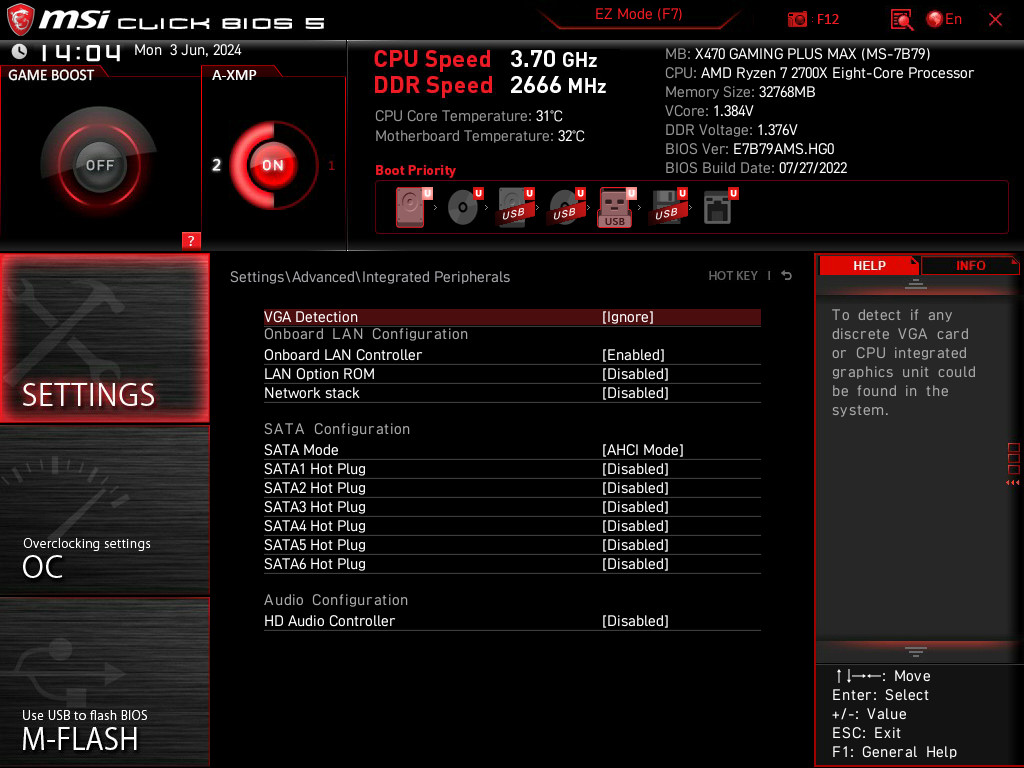Click the VCore 1.384V reading
1024x768 pixels.
point(709,111)
